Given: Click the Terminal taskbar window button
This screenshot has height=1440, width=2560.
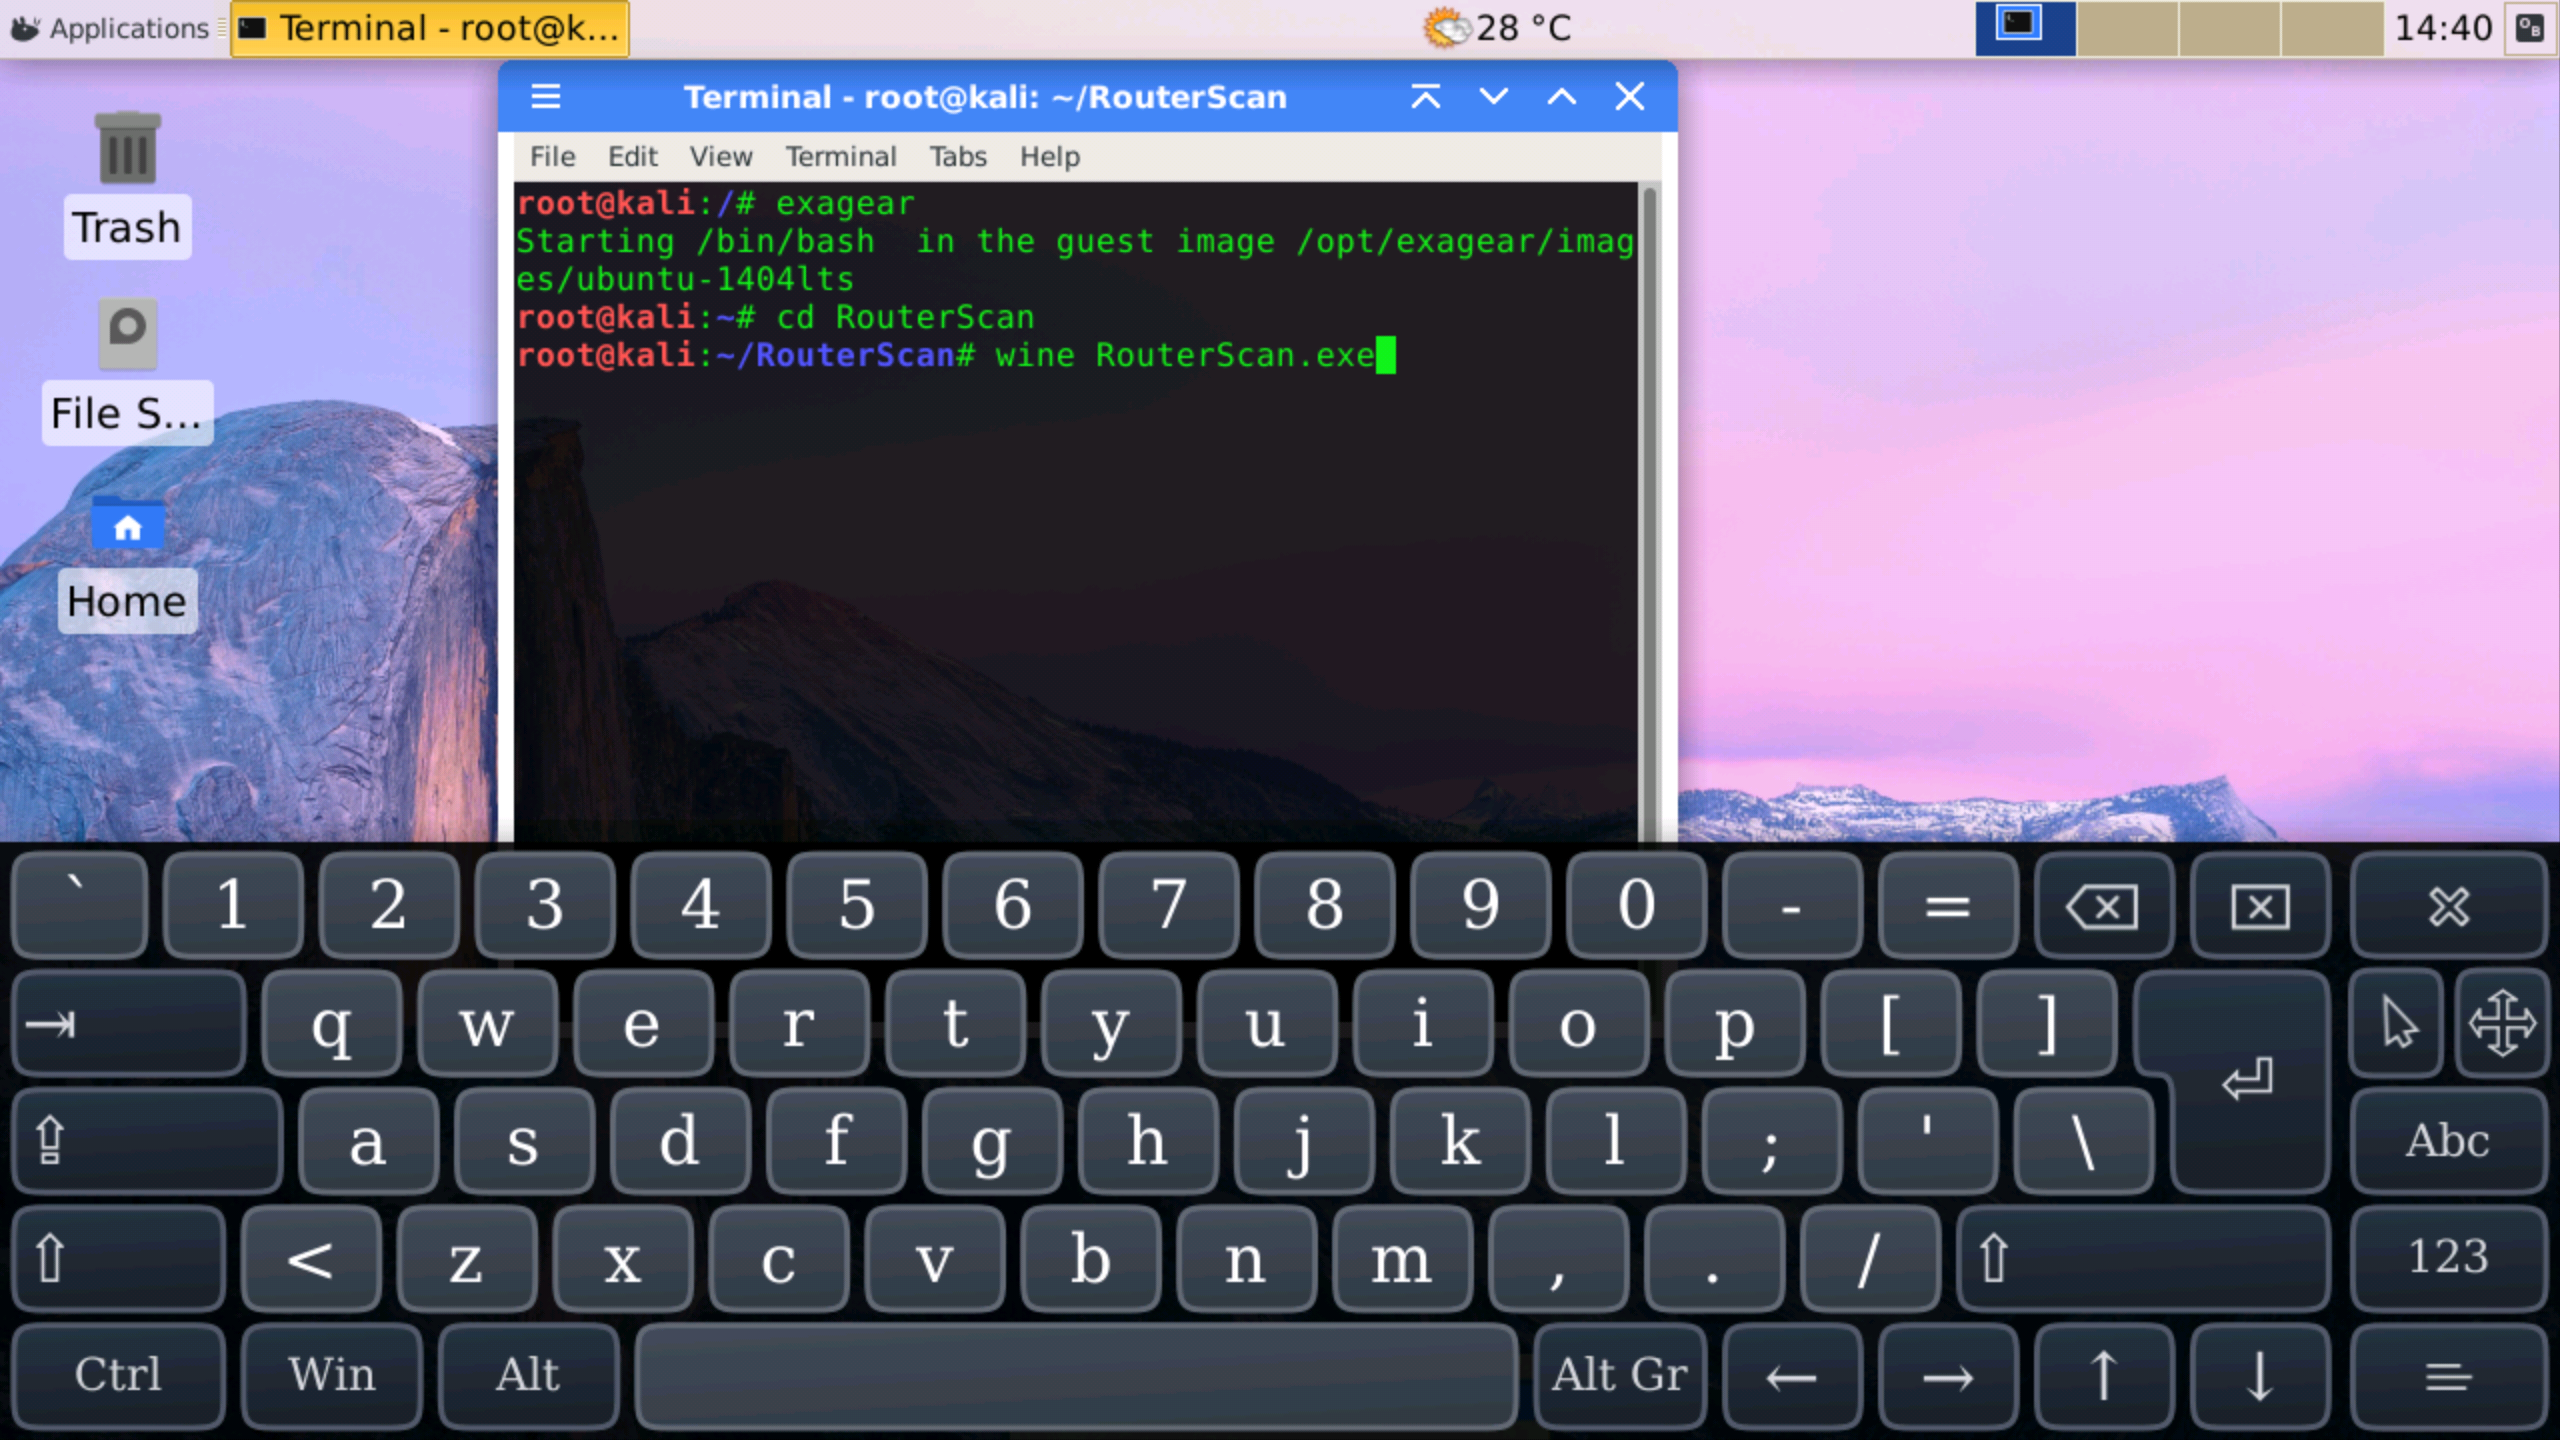Looking at the screenshot, I should (430, 28).
